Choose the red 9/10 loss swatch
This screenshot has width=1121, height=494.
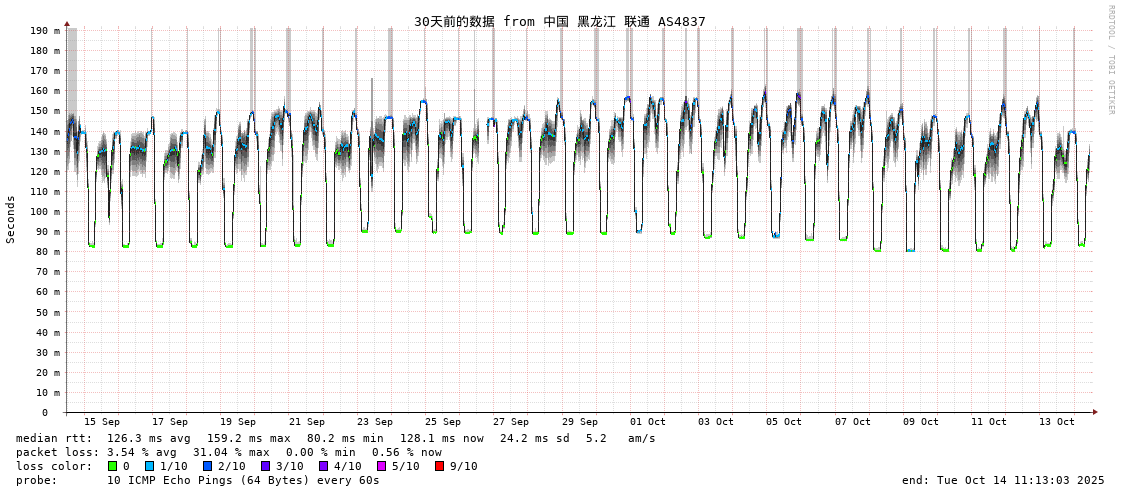click(x=439, y=466)
